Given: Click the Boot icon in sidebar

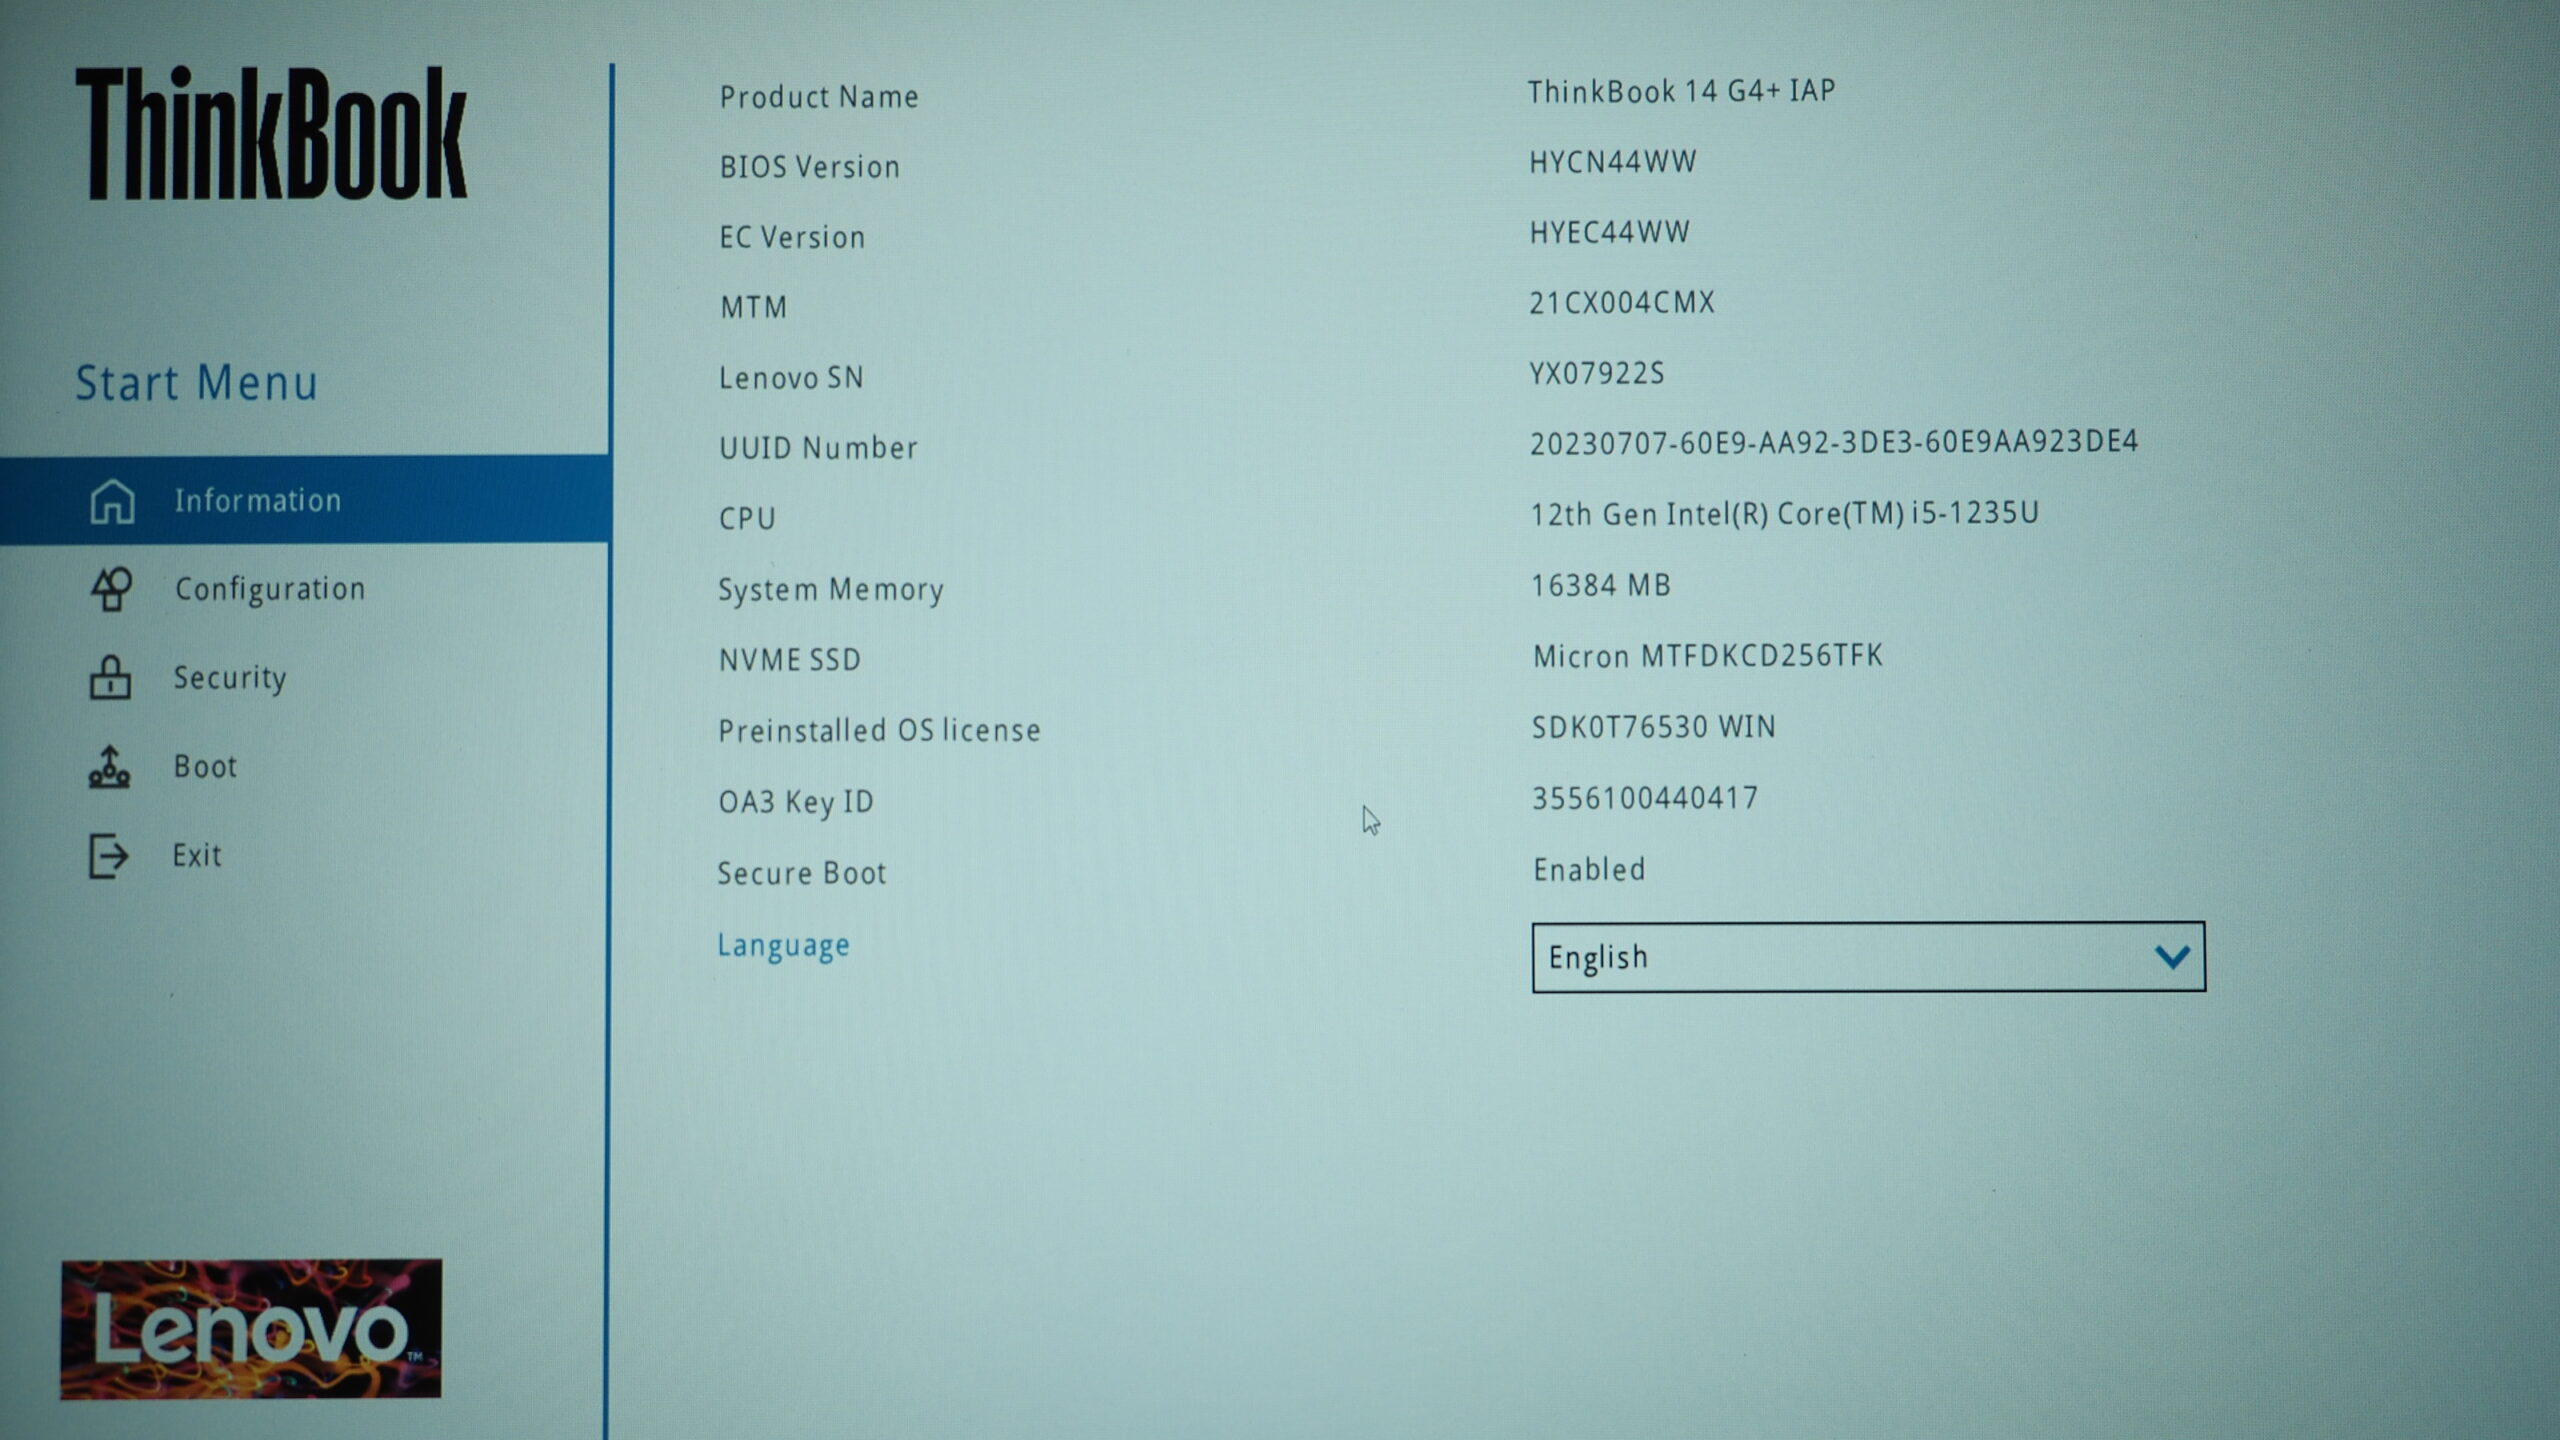Looking at the screenshot, I should pos(109,767).
